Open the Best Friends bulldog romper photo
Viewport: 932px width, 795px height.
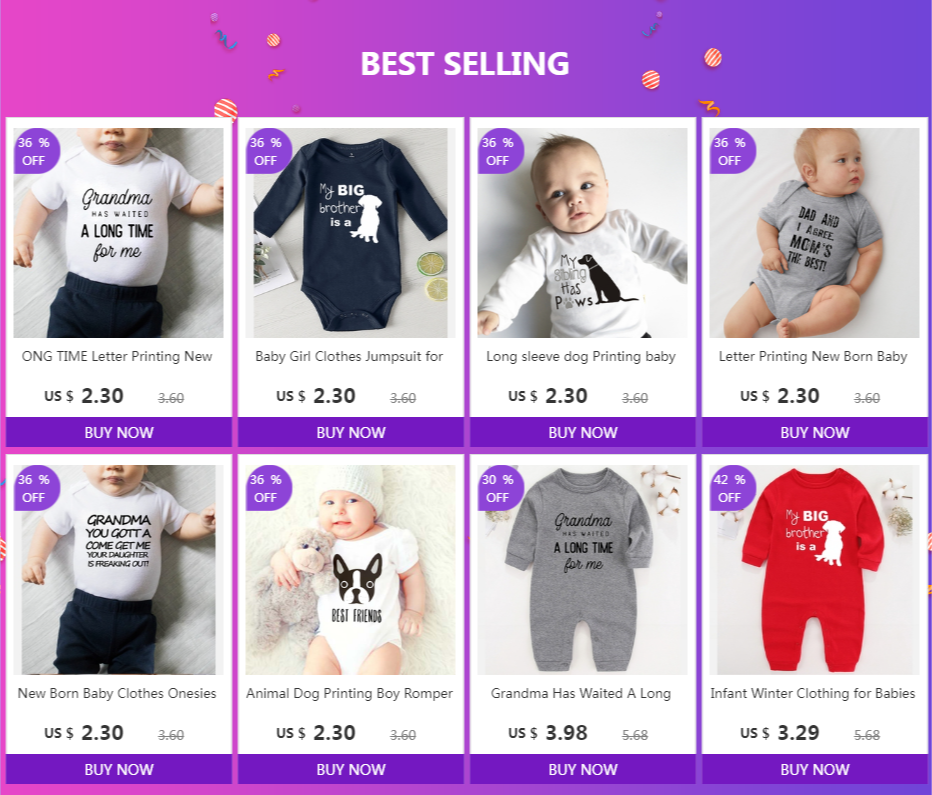pyautogui.click(x=351, y=570)
